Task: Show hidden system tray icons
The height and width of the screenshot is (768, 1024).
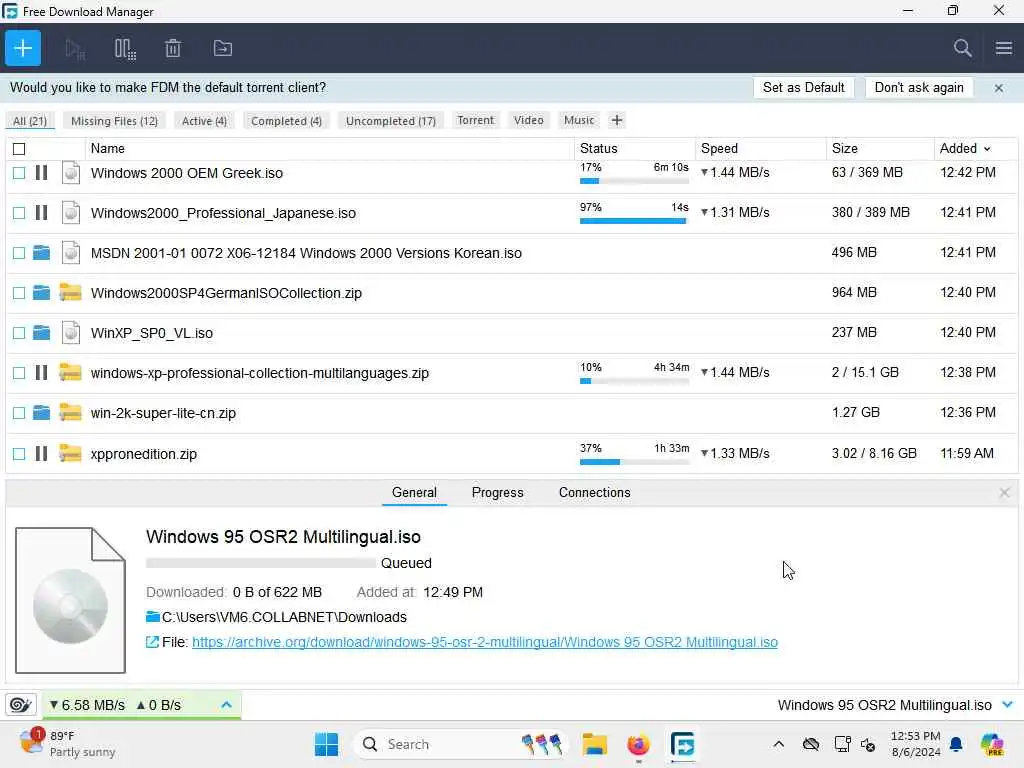Action: coord(778,744)
